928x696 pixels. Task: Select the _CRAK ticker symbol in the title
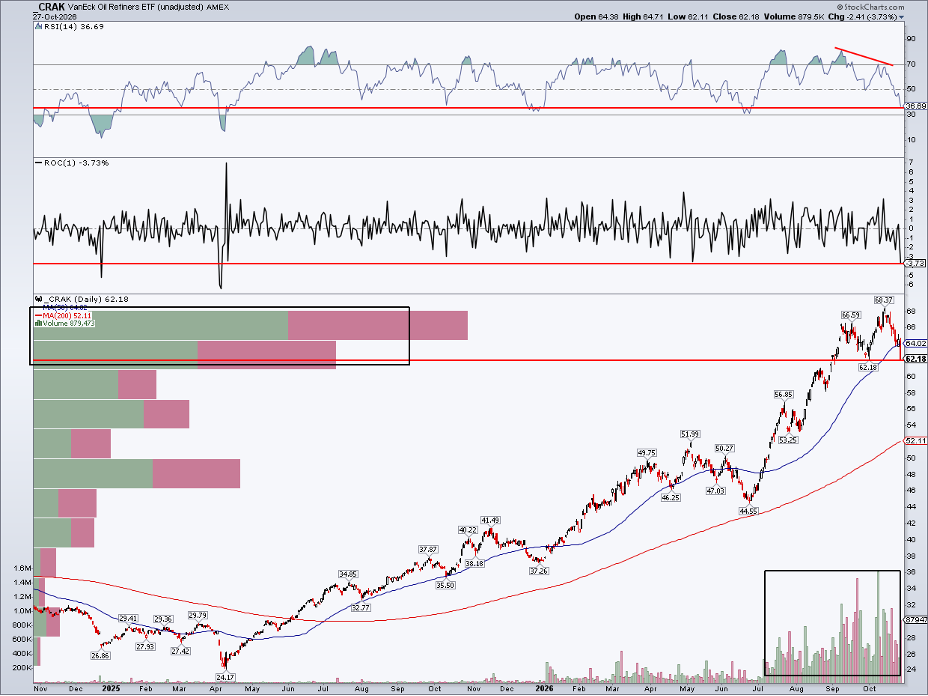49,8
